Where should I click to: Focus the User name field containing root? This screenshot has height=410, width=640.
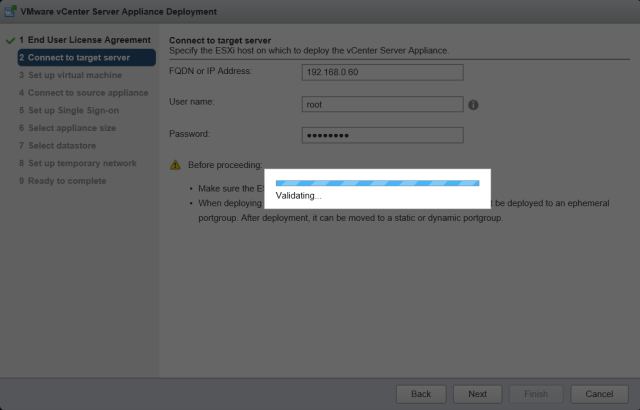tap(382, 103)
